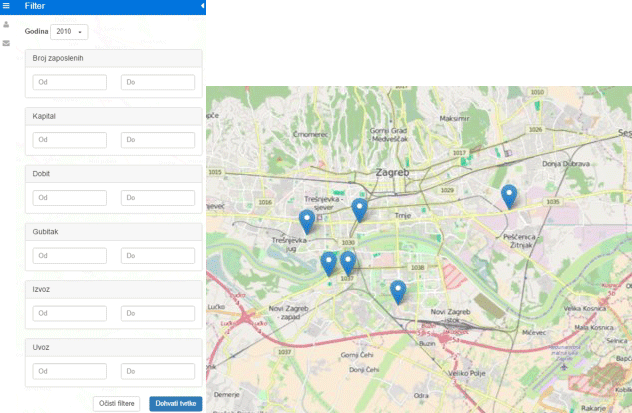Click the Očisti filtere button
Screen dimensions: 632x413
tap(116, 404)
